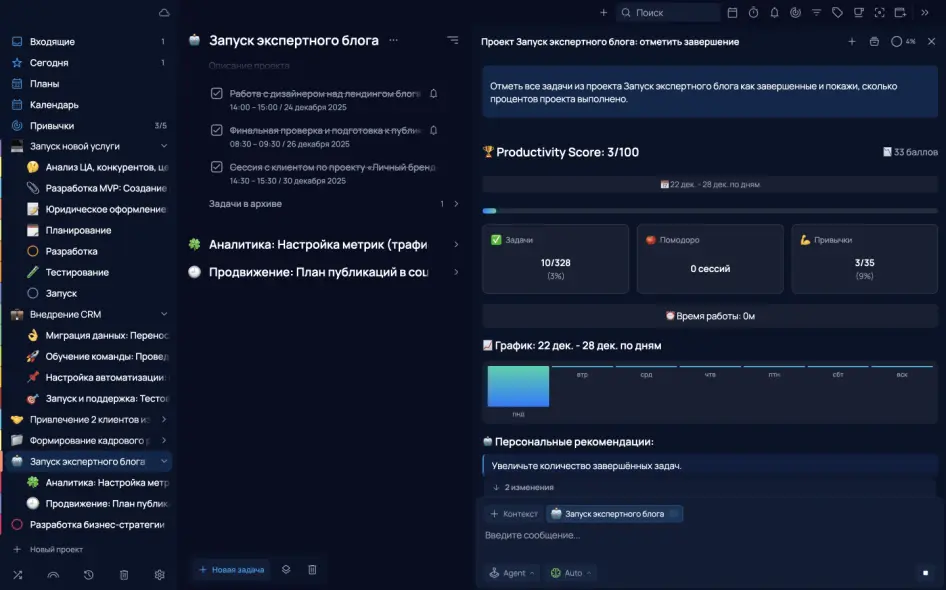Open settings gear in sidebar footer
Screen dimensions: 946x590
(x=159, y=575)
